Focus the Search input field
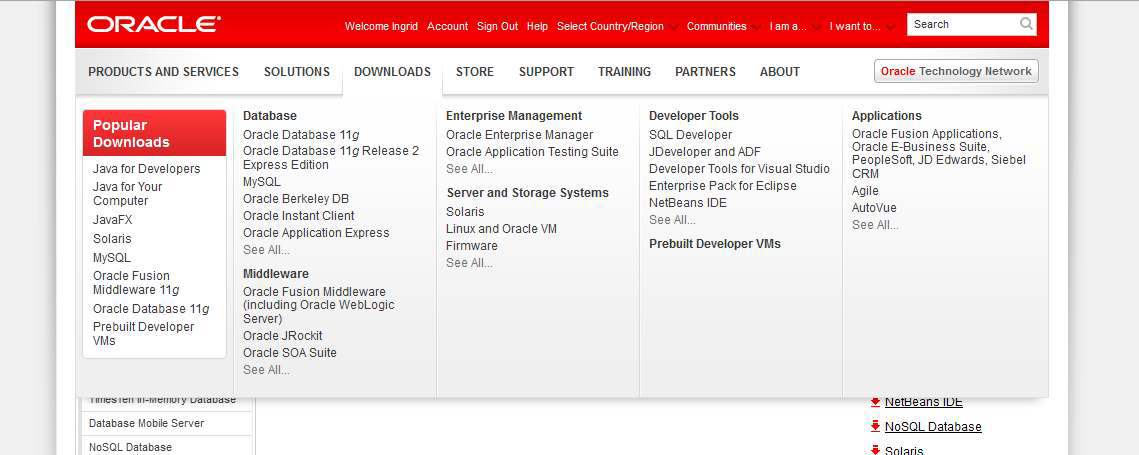 point(962,24)
